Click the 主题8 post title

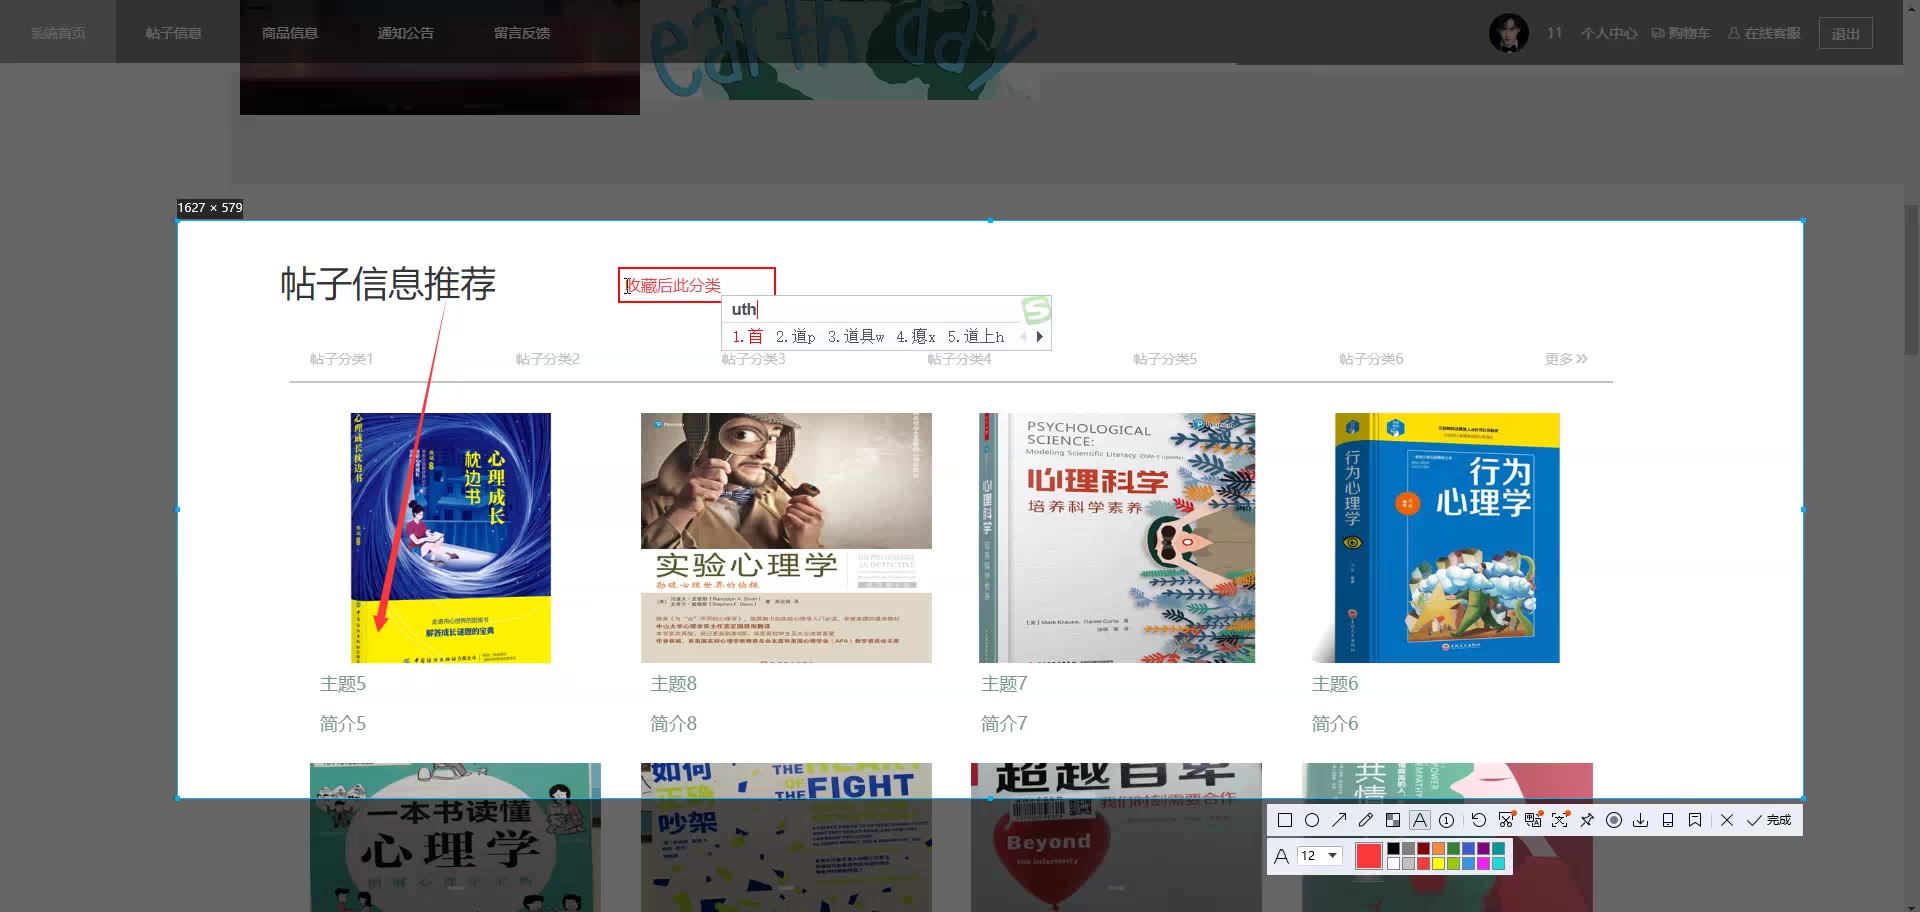tap(674, 684)
